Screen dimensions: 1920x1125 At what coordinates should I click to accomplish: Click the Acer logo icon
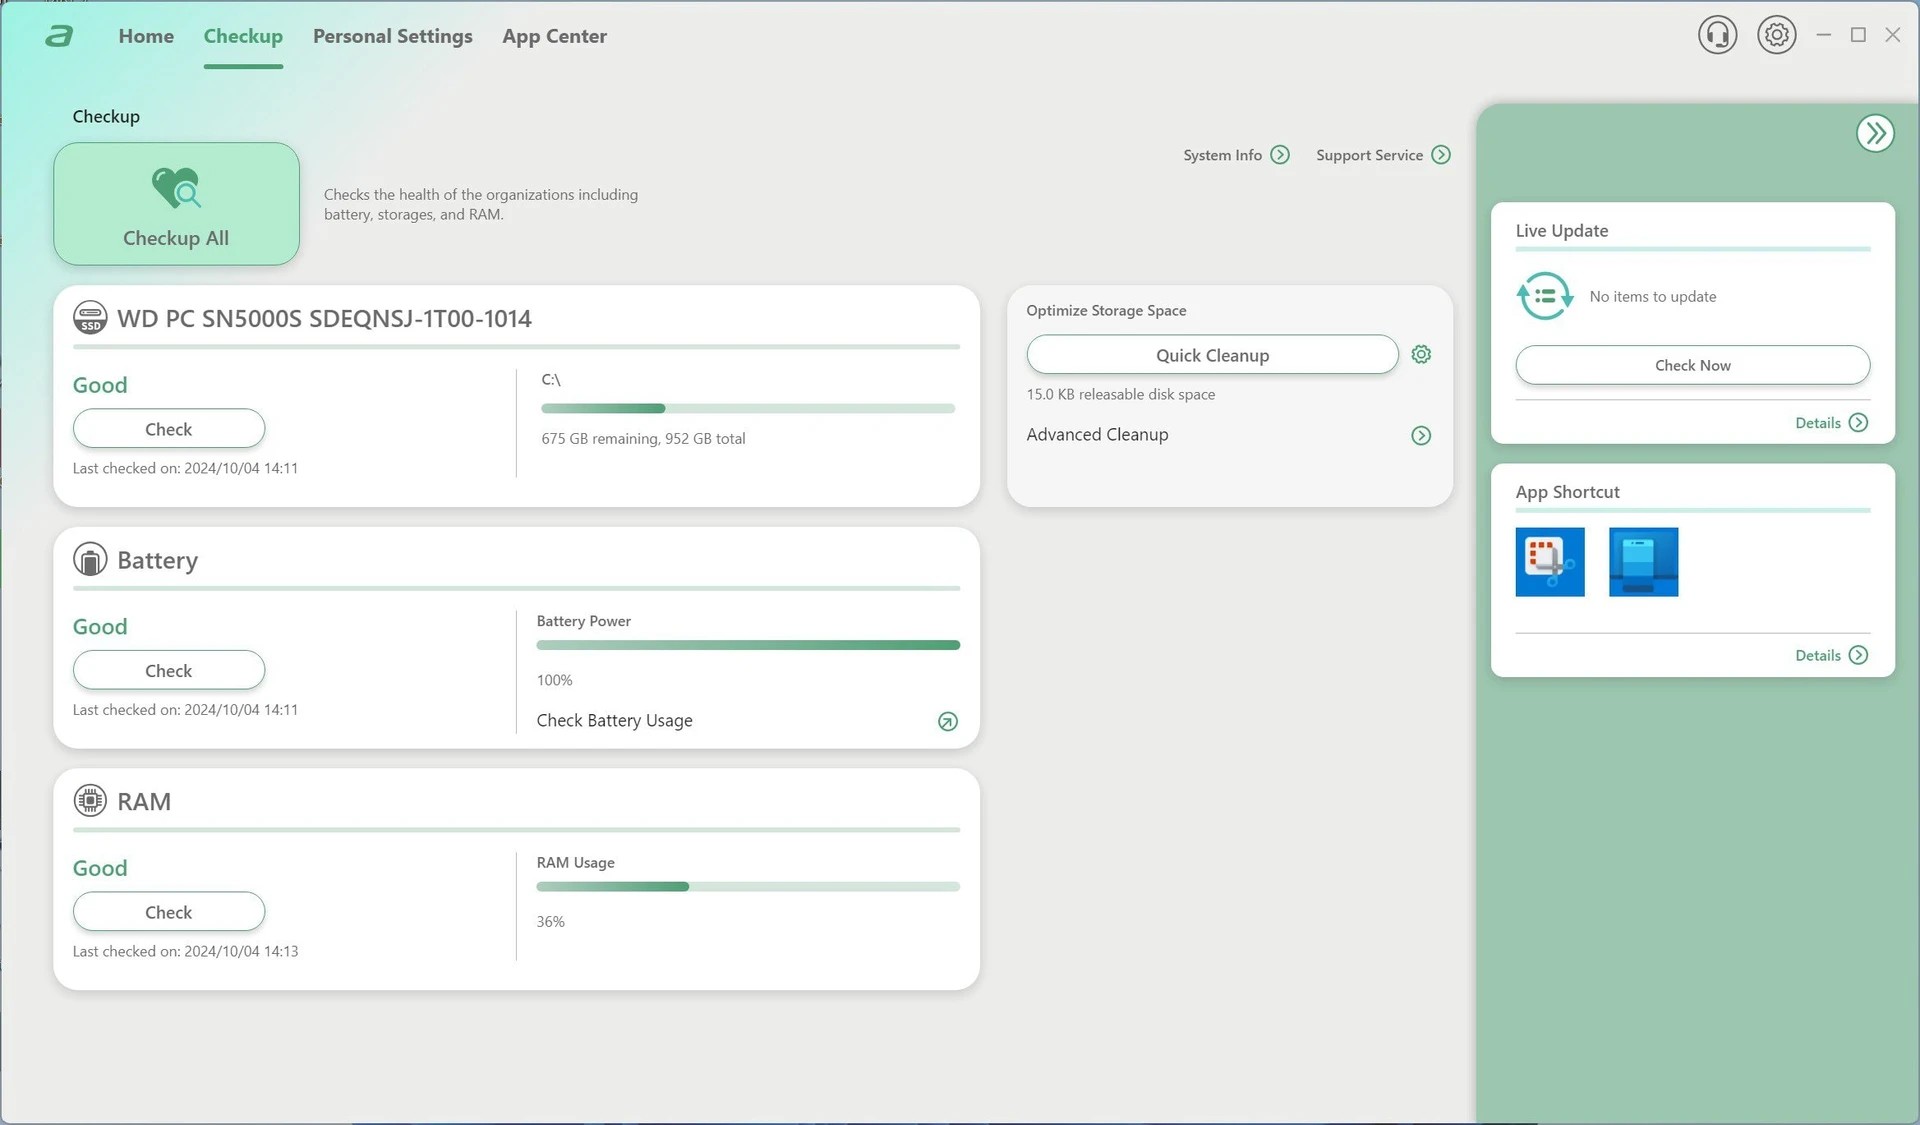[59, 36]
